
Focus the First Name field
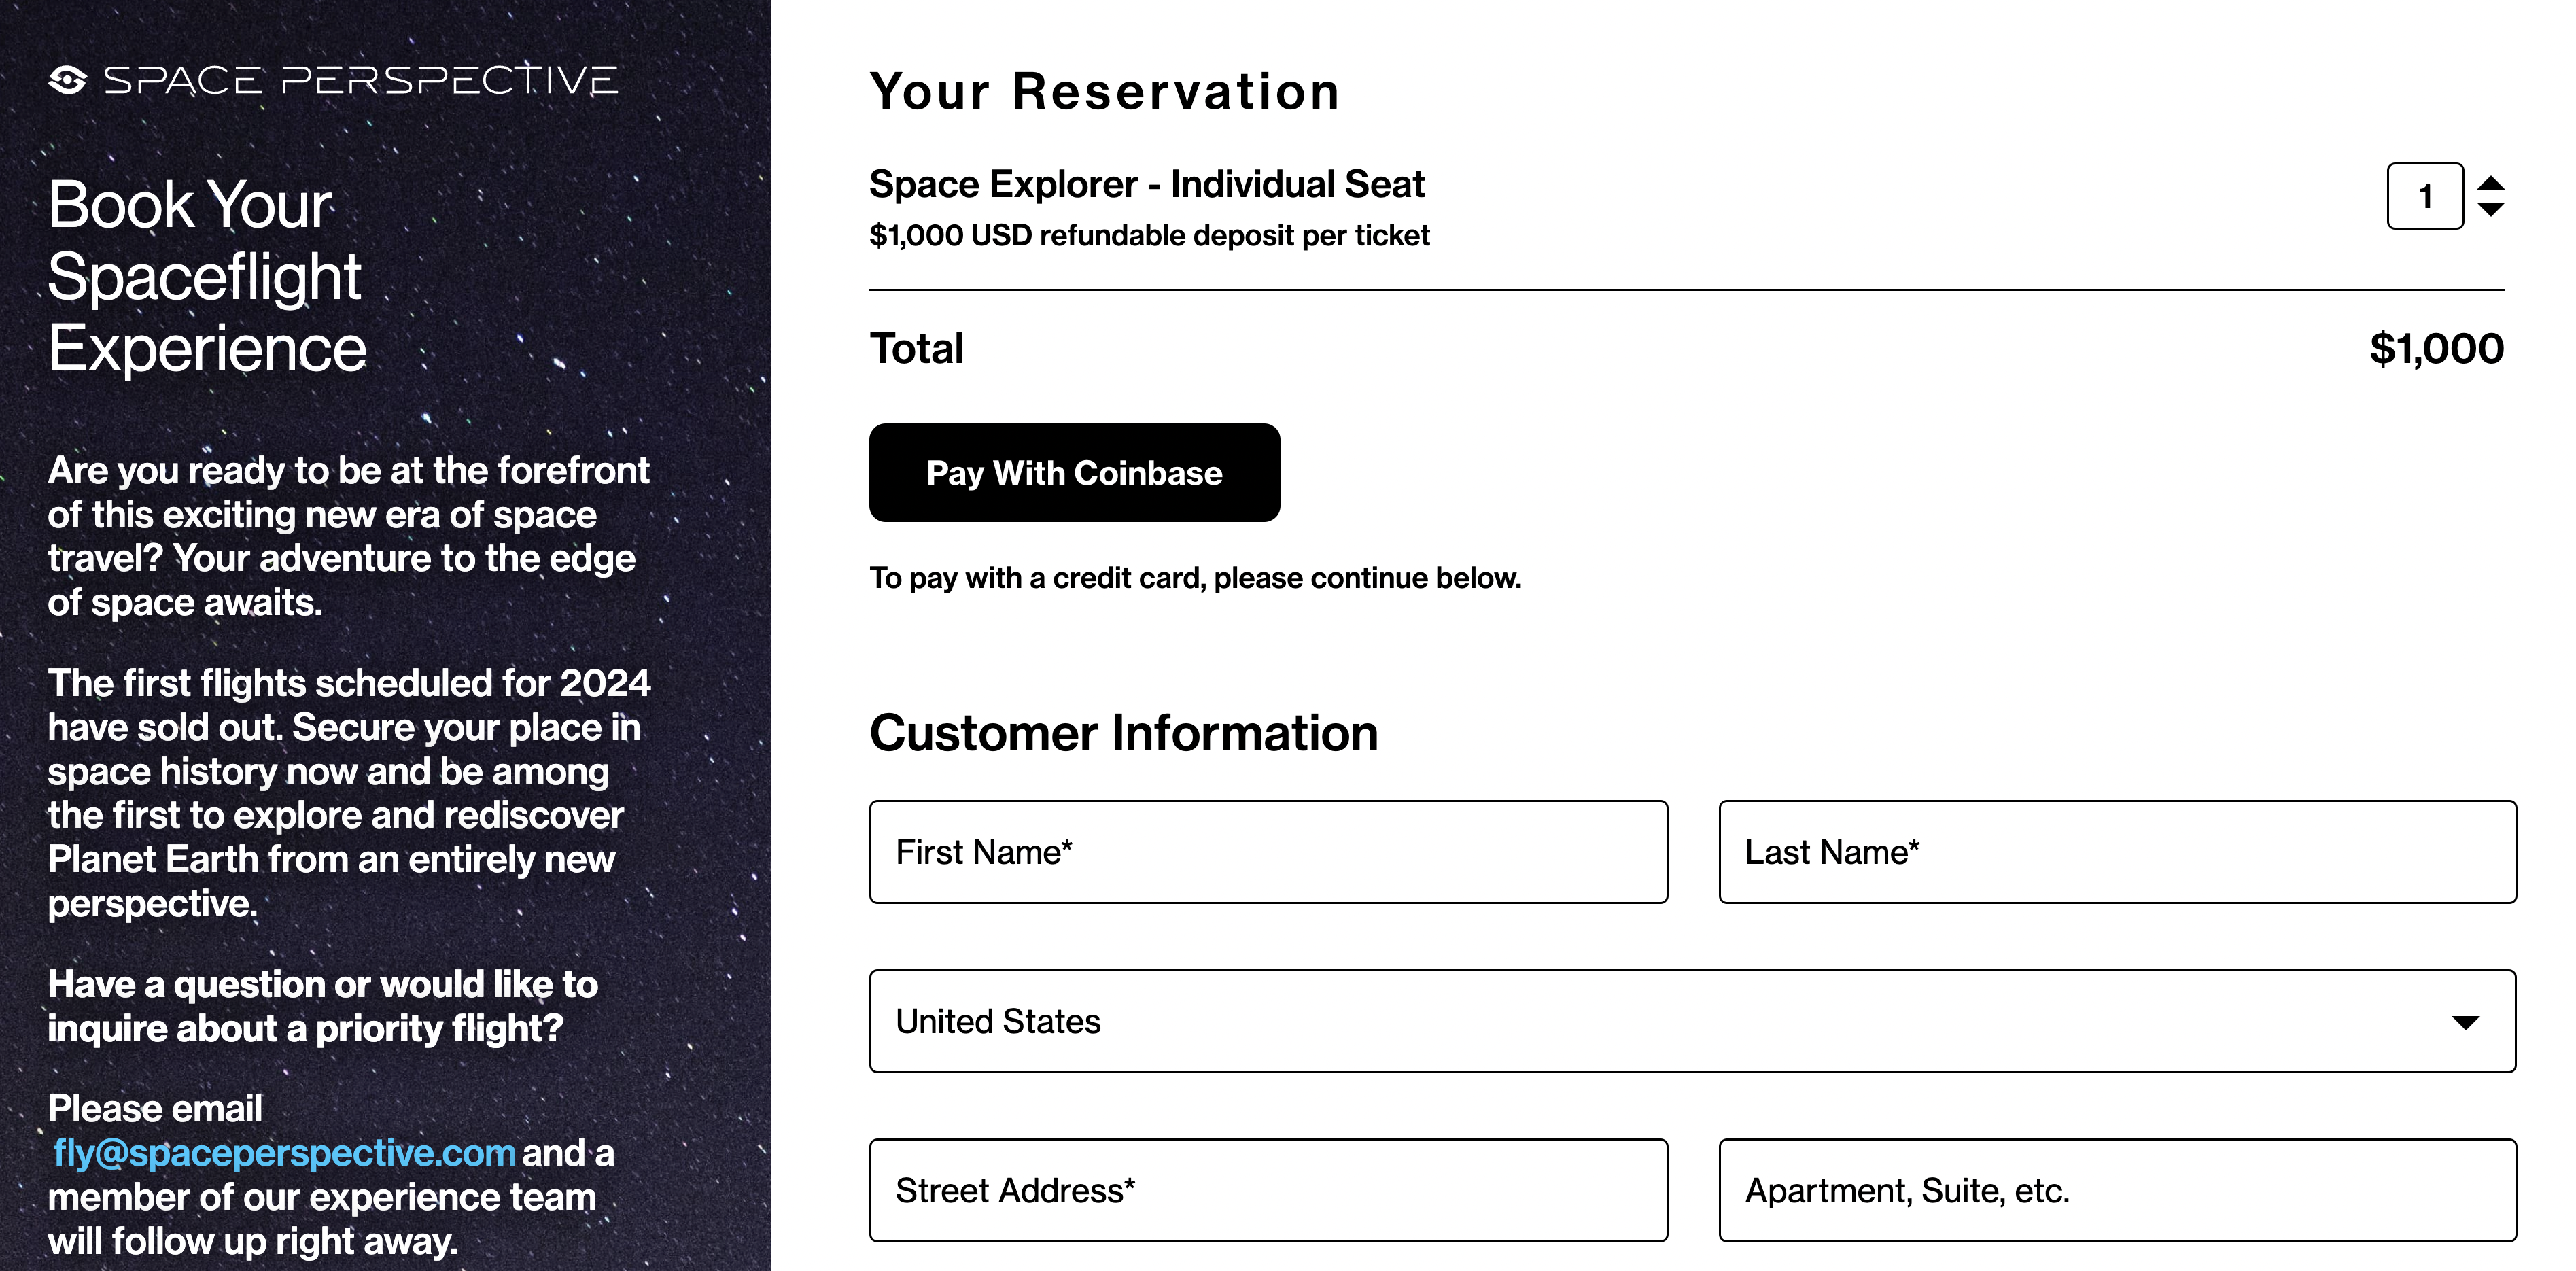coord(1267,852)
